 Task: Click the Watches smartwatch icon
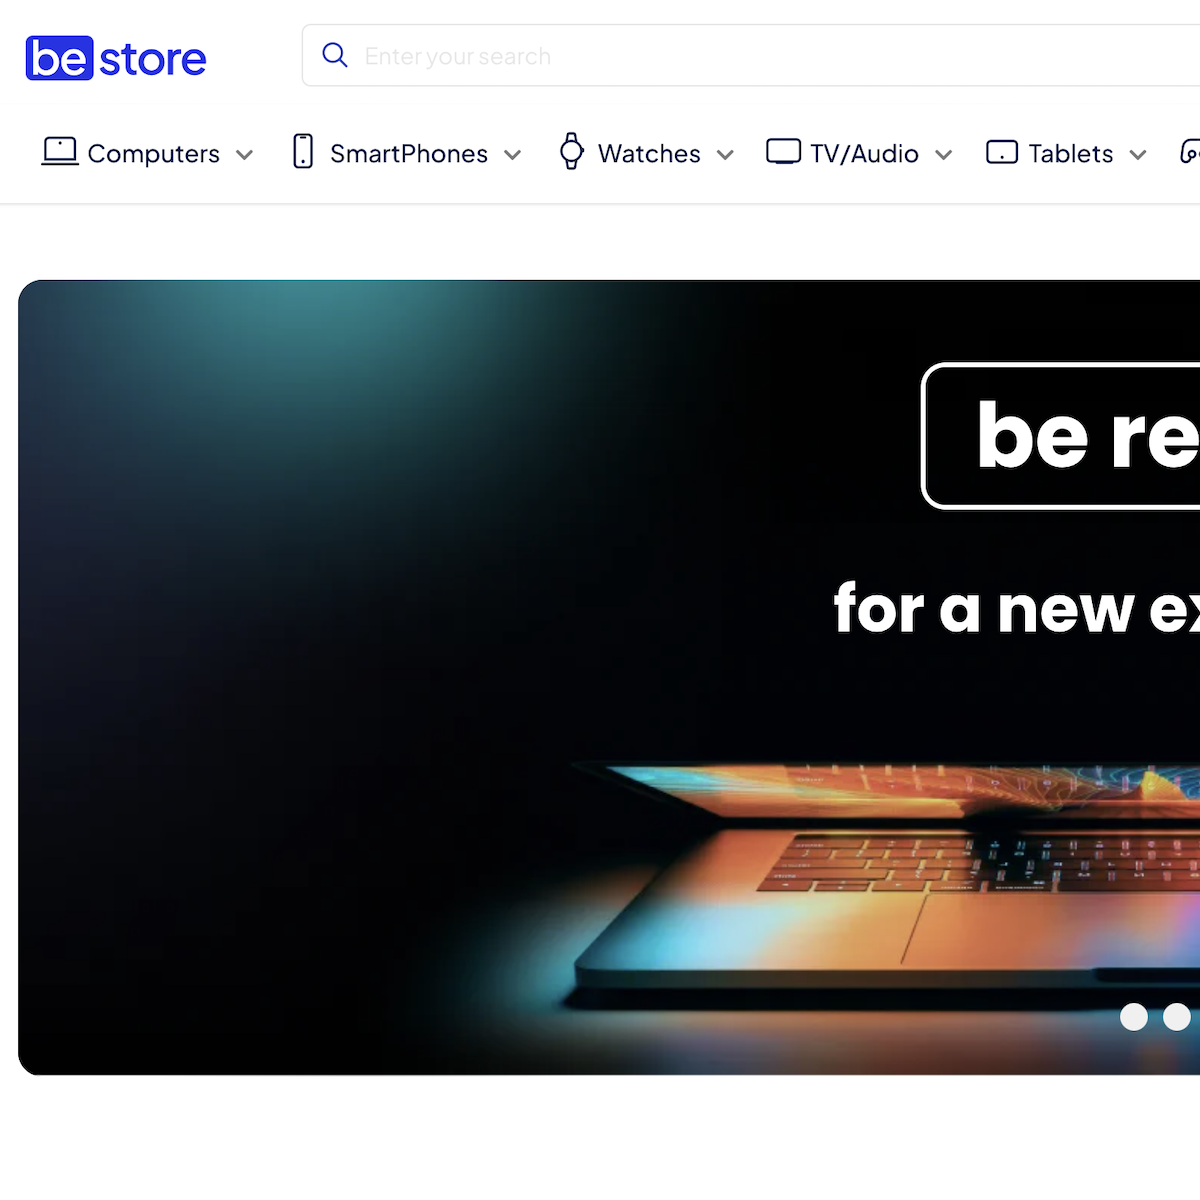571,152
